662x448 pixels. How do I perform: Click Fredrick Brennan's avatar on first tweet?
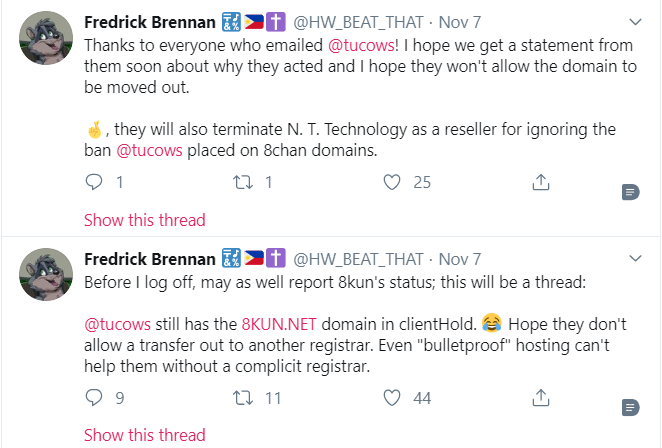tap(43, 44)
